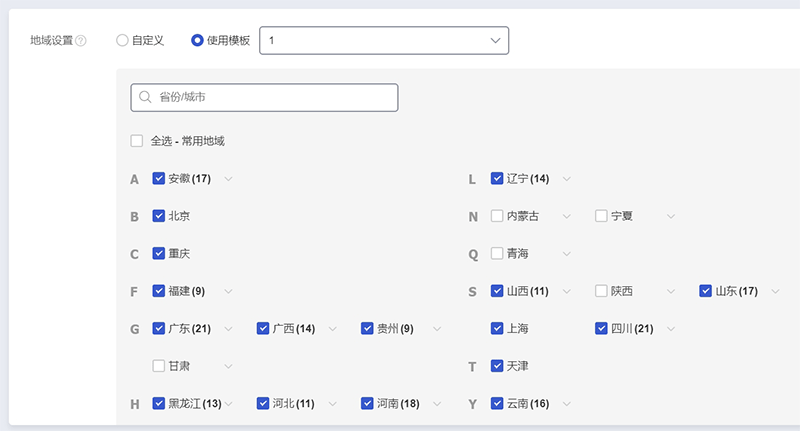
Task: Expand the 云南 chevron arrow
Action: [567, 404]
